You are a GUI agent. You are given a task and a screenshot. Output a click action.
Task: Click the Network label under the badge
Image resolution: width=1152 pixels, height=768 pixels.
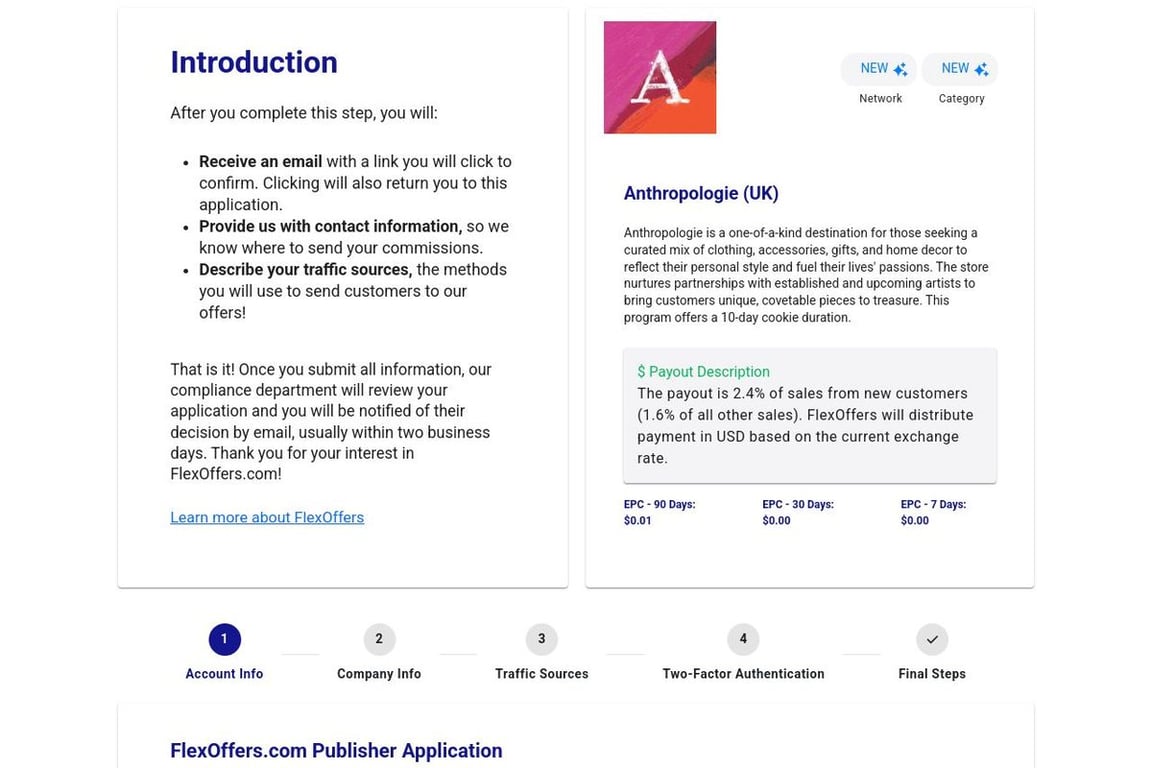point(880,98)
